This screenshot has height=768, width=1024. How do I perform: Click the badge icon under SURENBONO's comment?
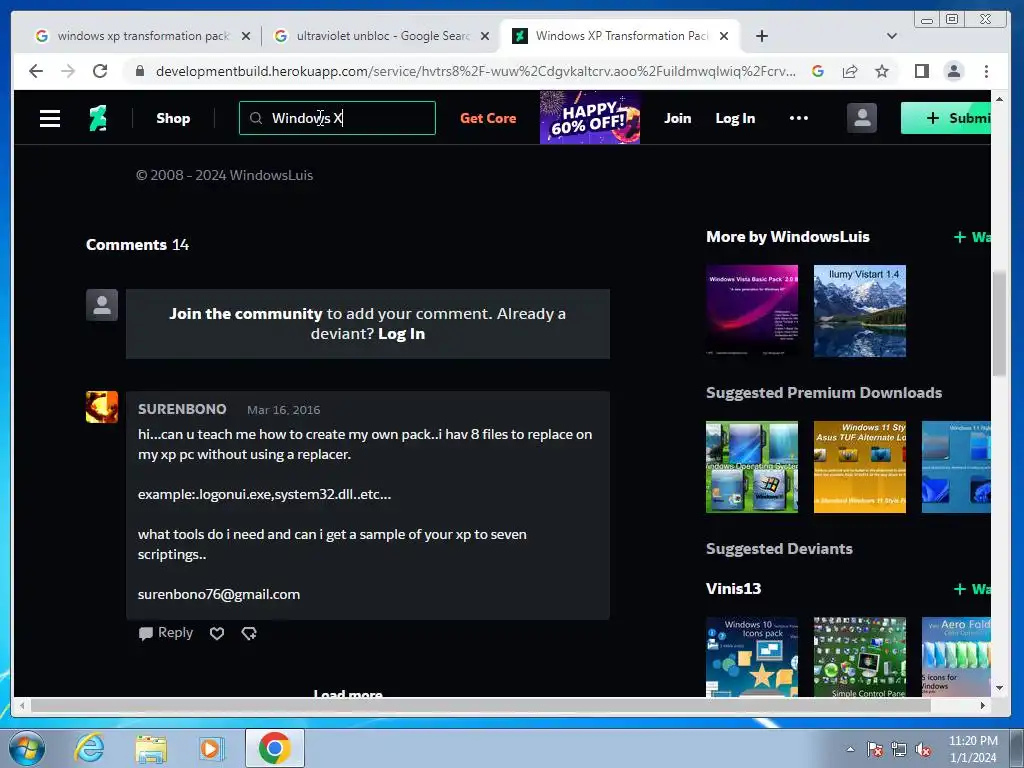(x=249, y=633)
